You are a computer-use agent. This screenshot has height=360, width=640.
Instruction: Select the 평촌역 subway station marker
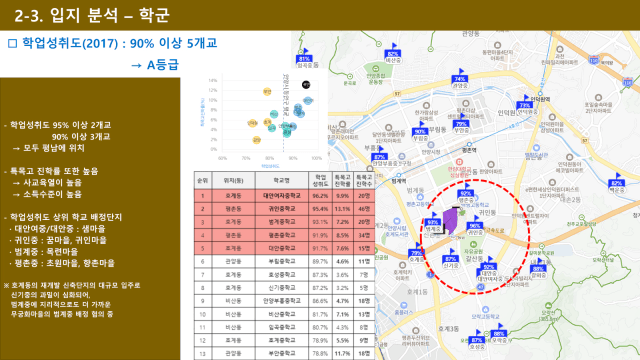click(x=469, y=144)
